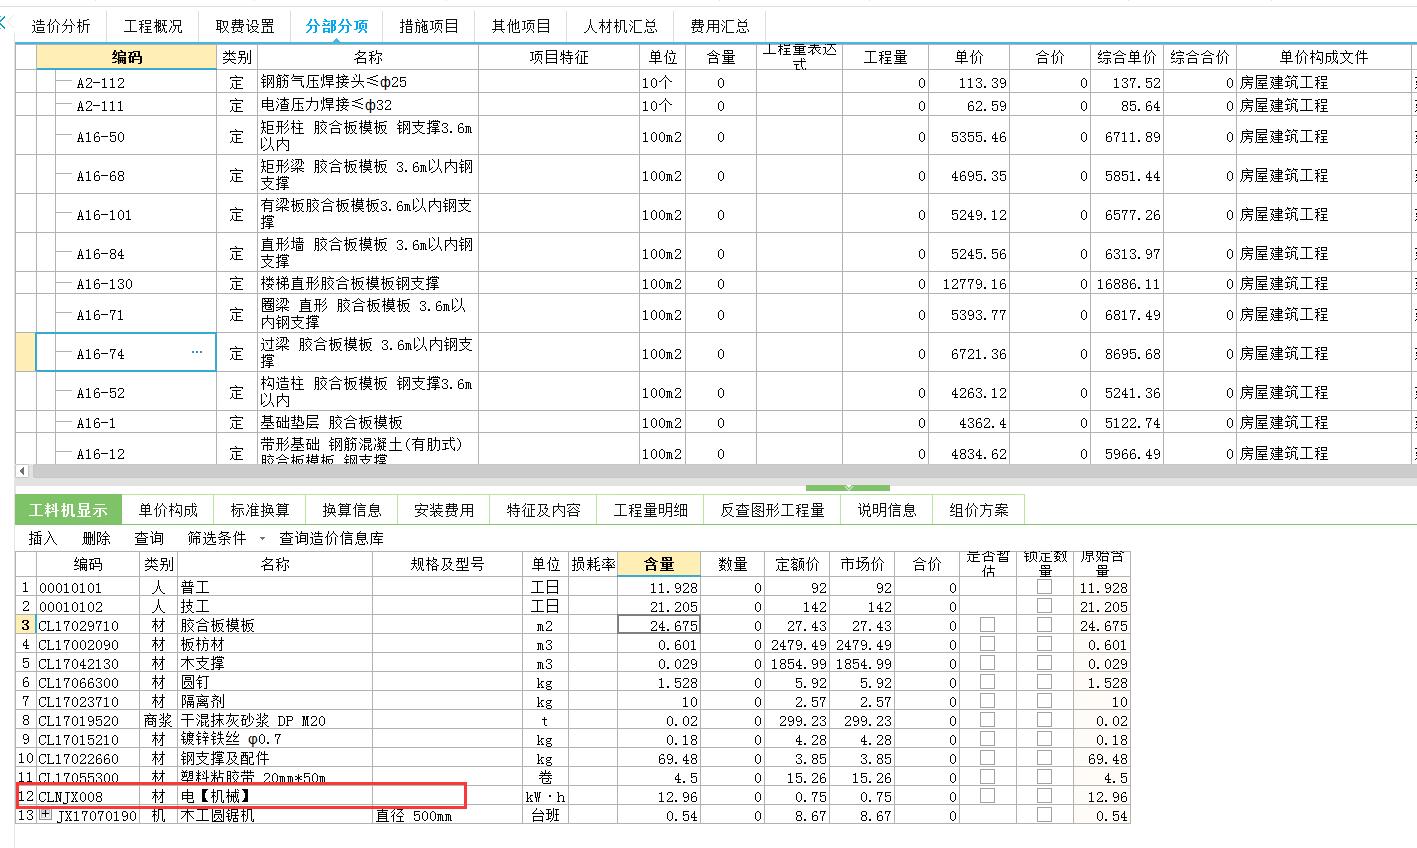Open the 费用汇总 tab

(x=720, y=26)
